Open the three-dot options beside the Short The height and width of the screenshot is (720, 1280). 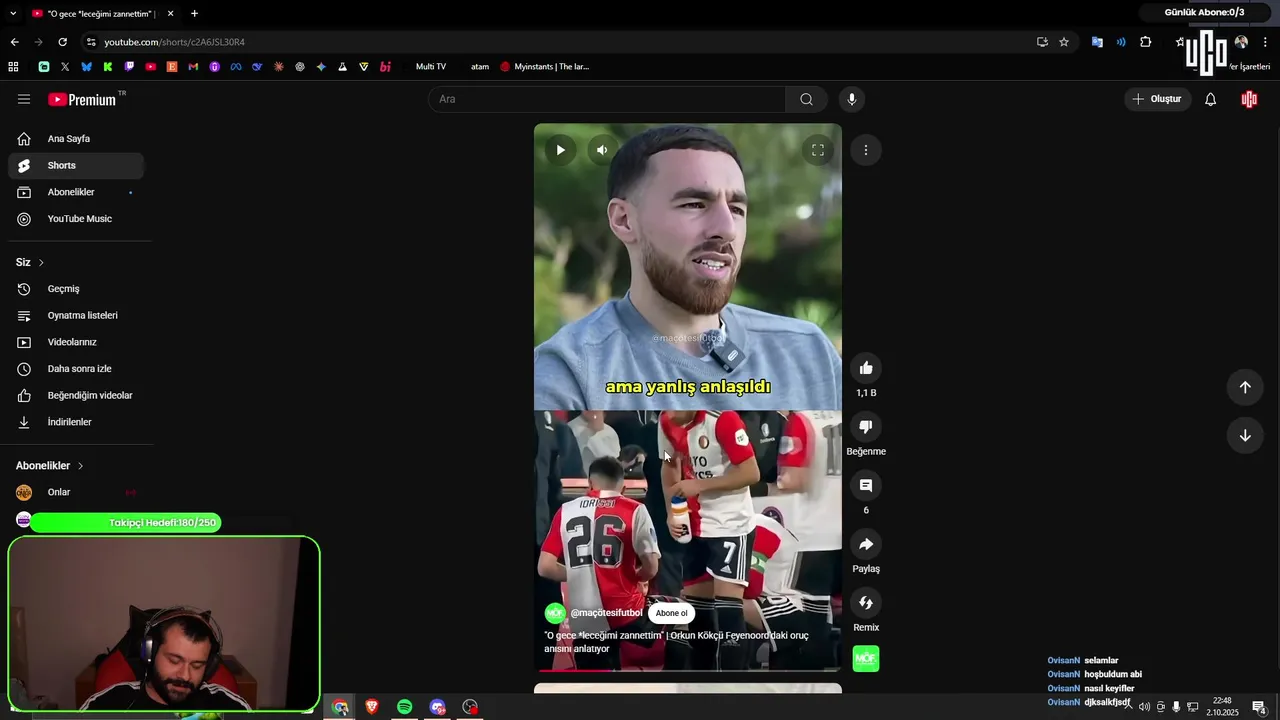[866, 150]
